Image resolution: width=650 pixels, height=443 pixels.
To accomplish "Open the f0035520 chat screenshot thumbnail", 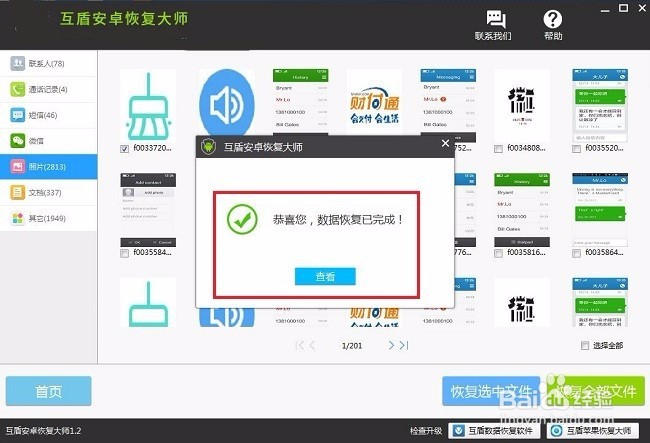I will [600, 106].
